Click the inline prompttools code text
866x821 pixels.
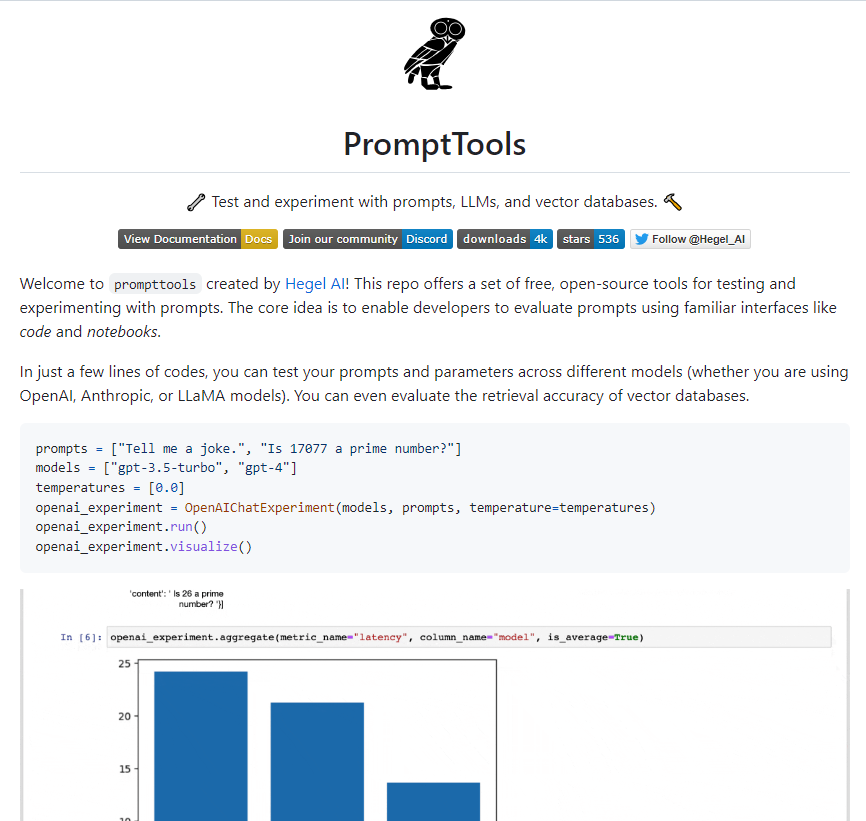[x=154, y=285]
